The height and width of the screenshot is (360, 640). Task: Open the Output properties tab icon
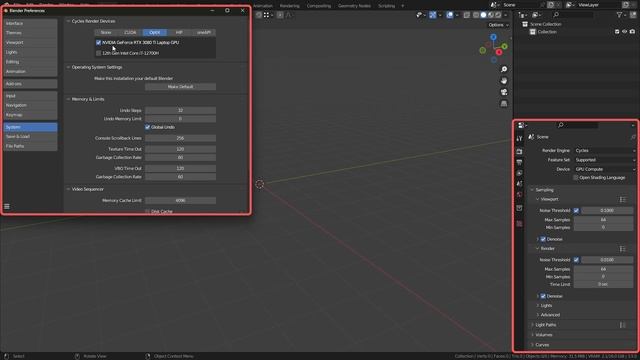pos(519,162)
